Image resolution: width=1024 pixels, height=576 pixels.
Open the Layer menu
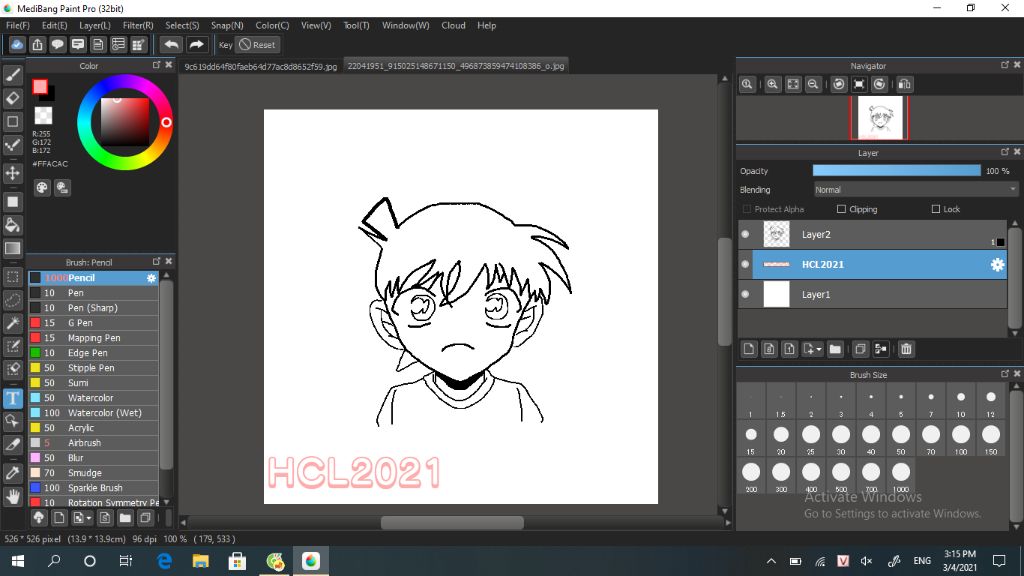95,25
